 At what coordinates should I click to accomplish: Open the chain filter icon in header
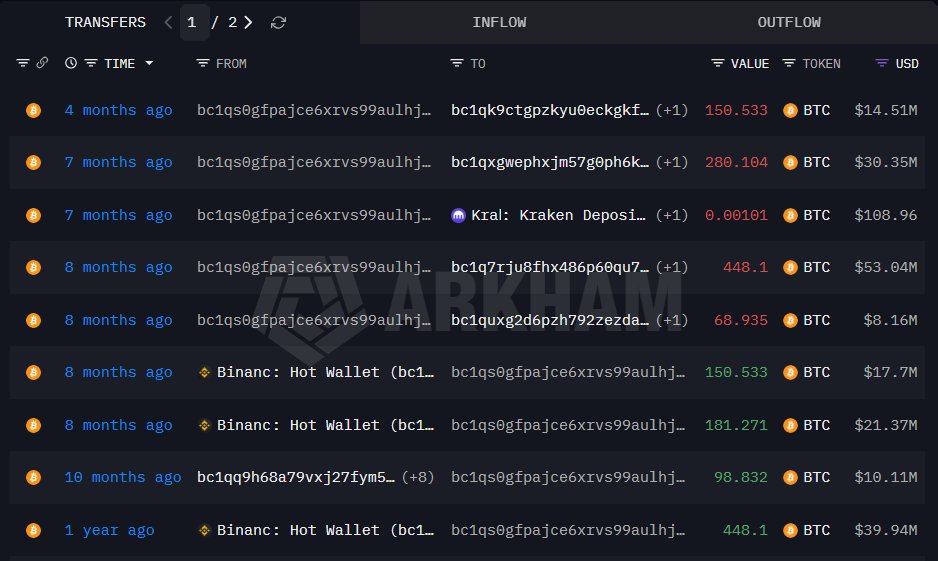(23, 63)
